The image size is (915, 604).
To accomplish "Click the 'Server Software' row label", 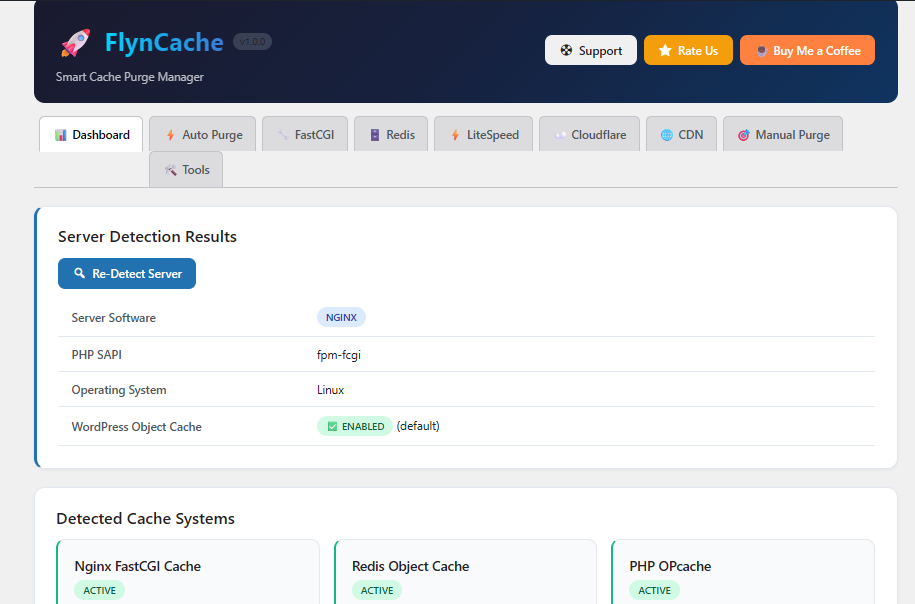I will [x=114, y=318].
